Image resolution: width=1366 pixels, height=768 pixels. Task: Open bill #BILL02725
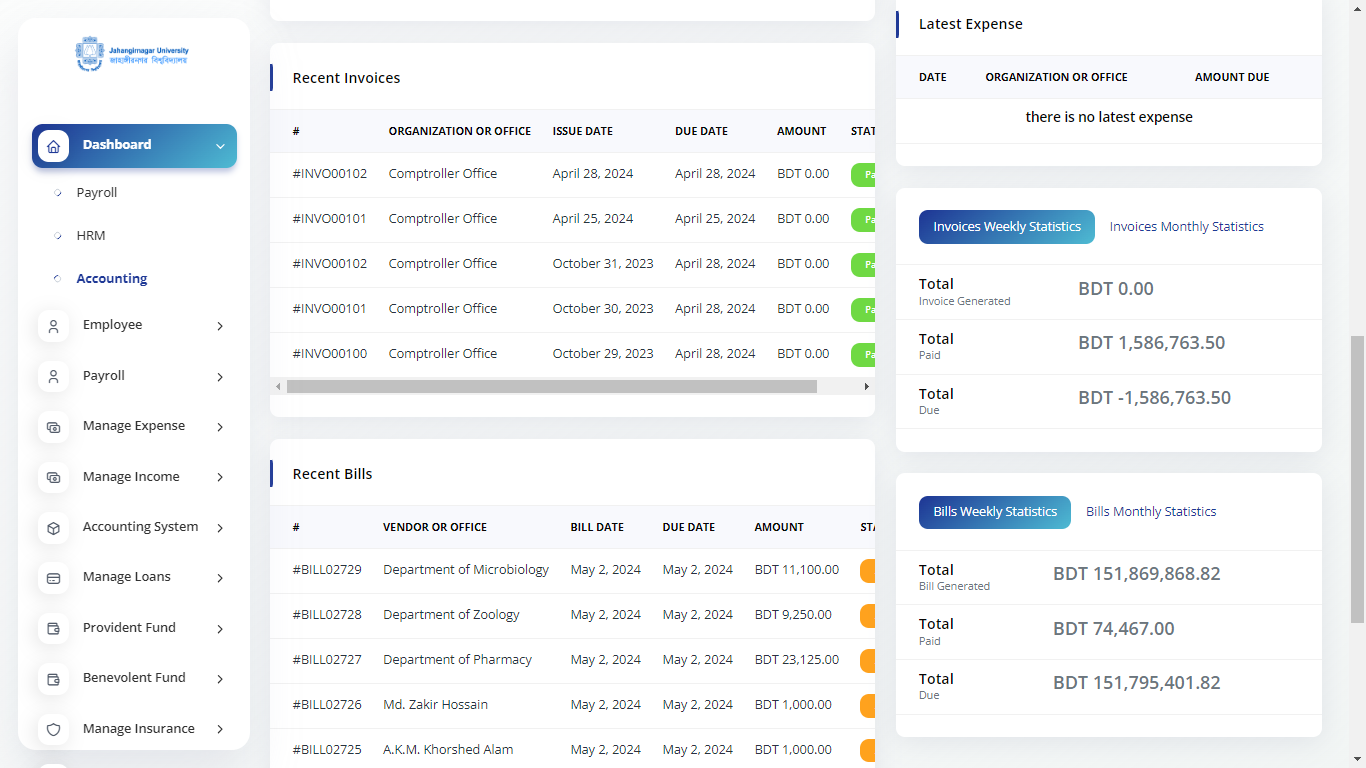coord(327,750)
